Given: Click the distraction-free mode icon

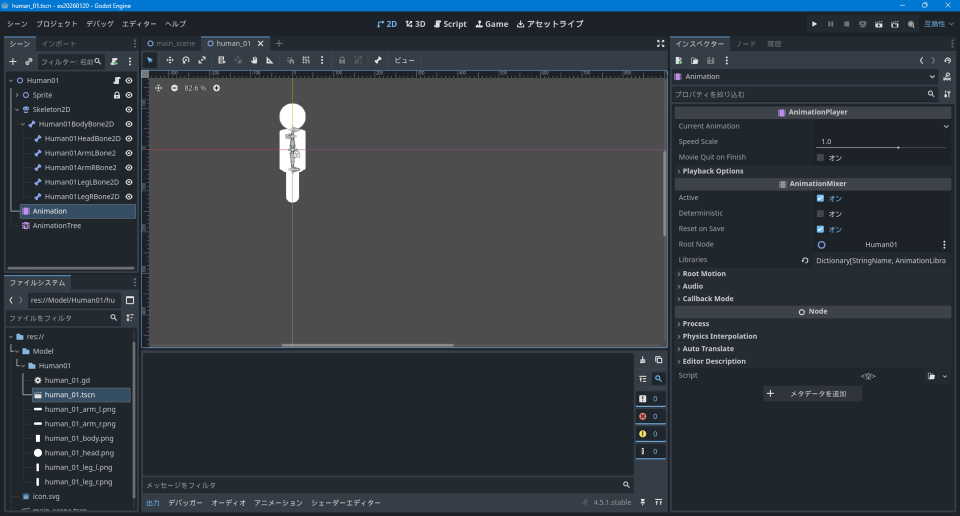Looking at the screenshot, I should click(660, 43).
